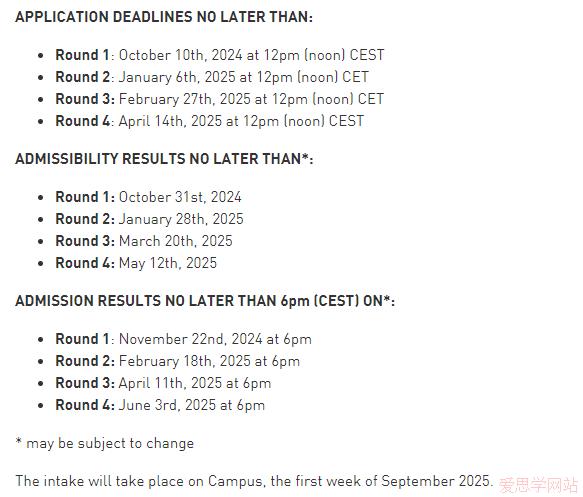Click Round 4 June 3rd admission result
This screenshot has width=583, height=497.
pyautogui.click(x=160, y=405)
